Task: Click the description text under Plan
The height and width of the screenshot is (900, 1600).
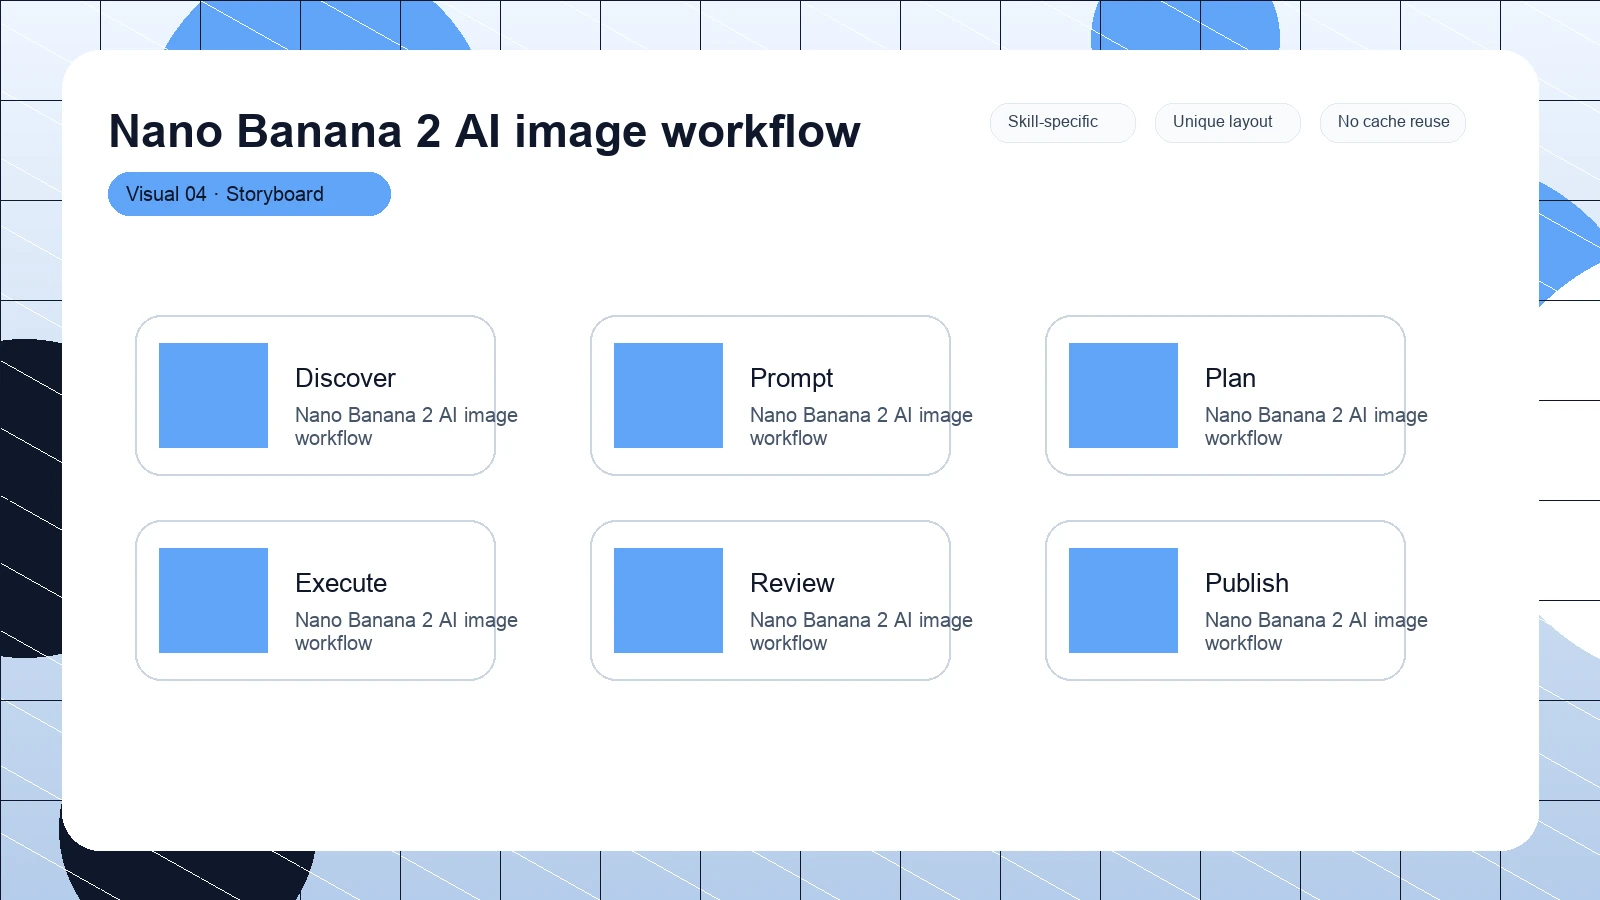Action: tap(1316, 426)
